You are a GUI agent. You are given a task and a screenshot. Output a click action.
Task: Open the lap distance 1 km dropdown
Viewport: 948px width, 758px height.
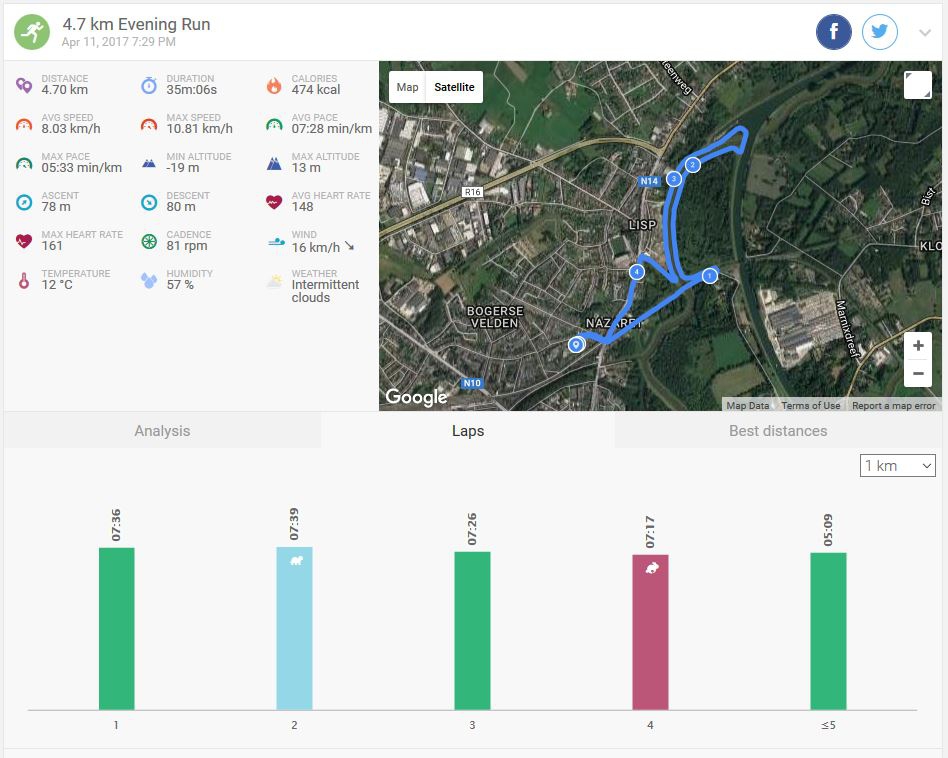coord(897,466)
